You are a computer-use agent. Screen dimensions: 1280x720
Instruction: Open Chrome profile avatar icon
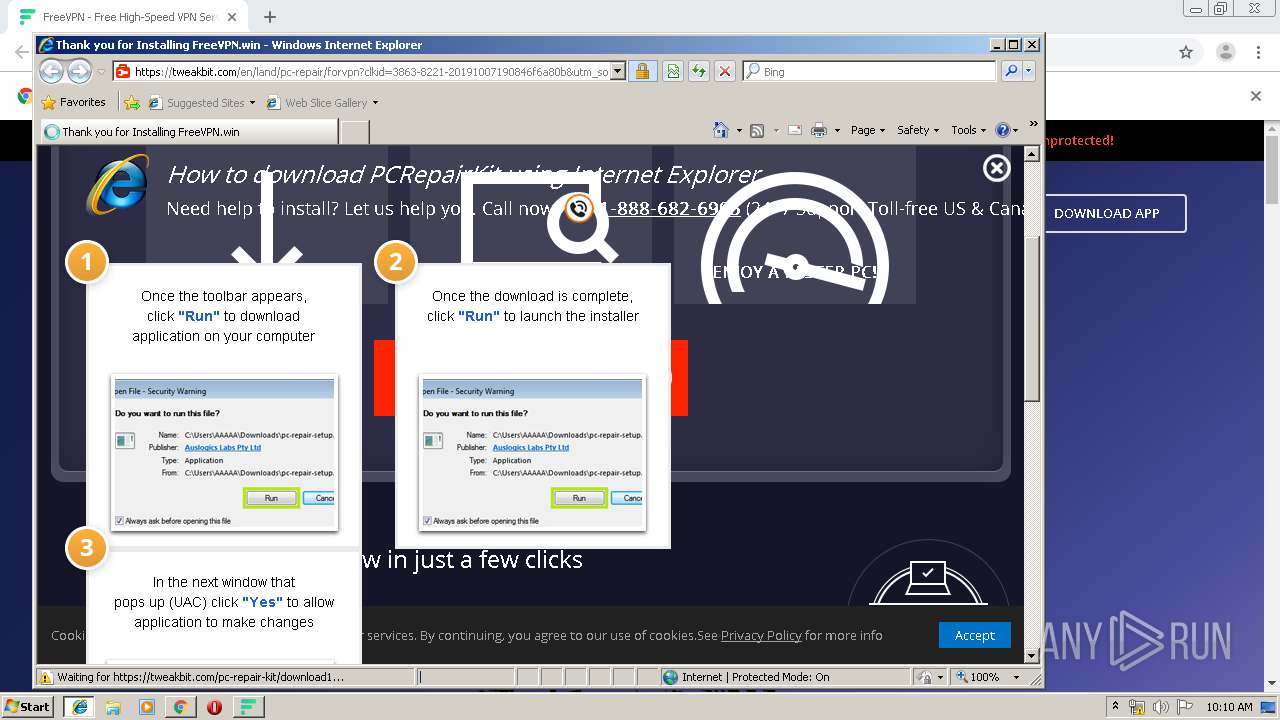click(1226, 52)
